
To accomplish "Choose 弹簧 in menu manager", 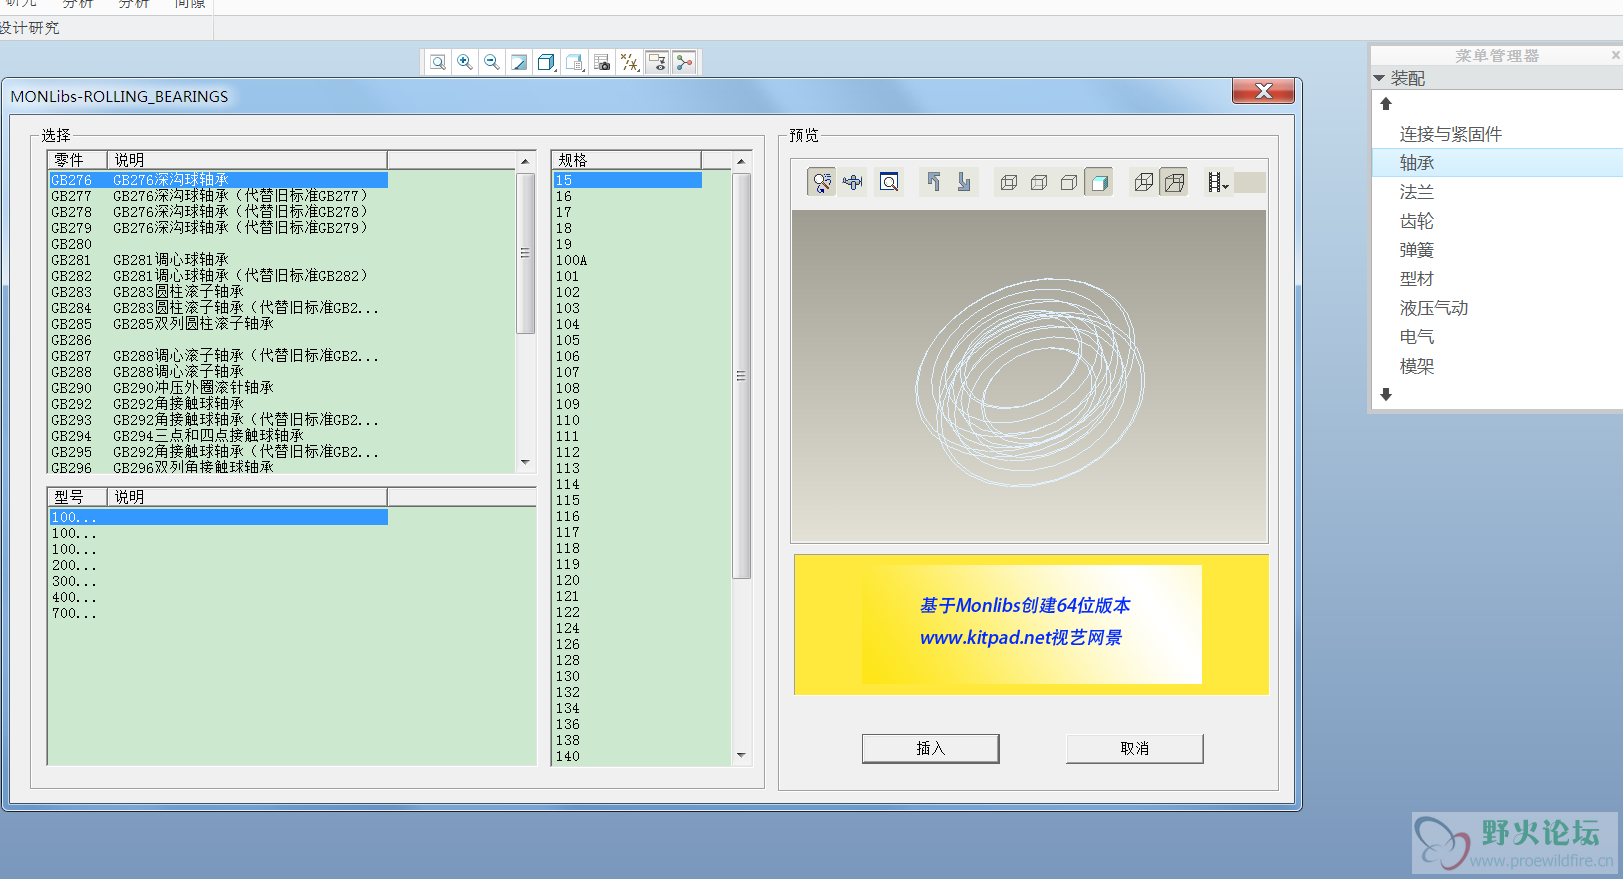I will [x=1497, y=250].
